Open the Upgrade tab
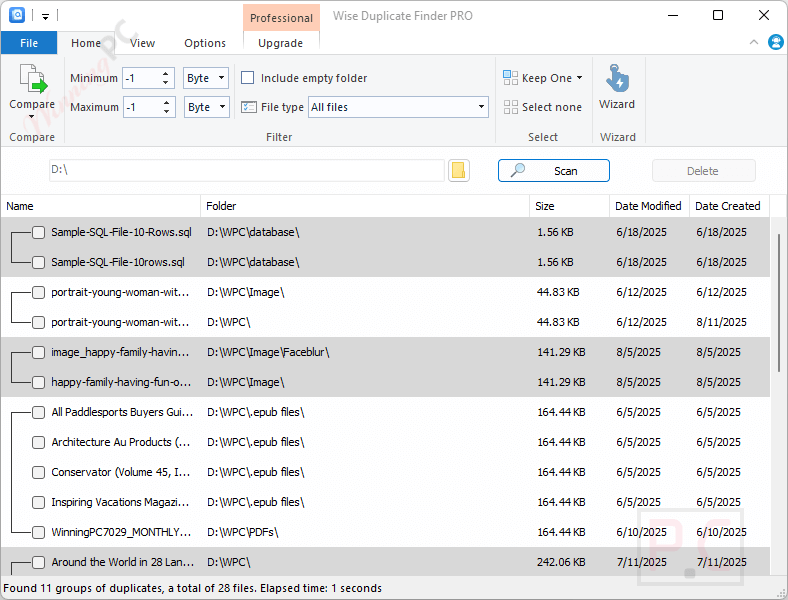Viewport: 788px width, 600px height. point(280,43)
